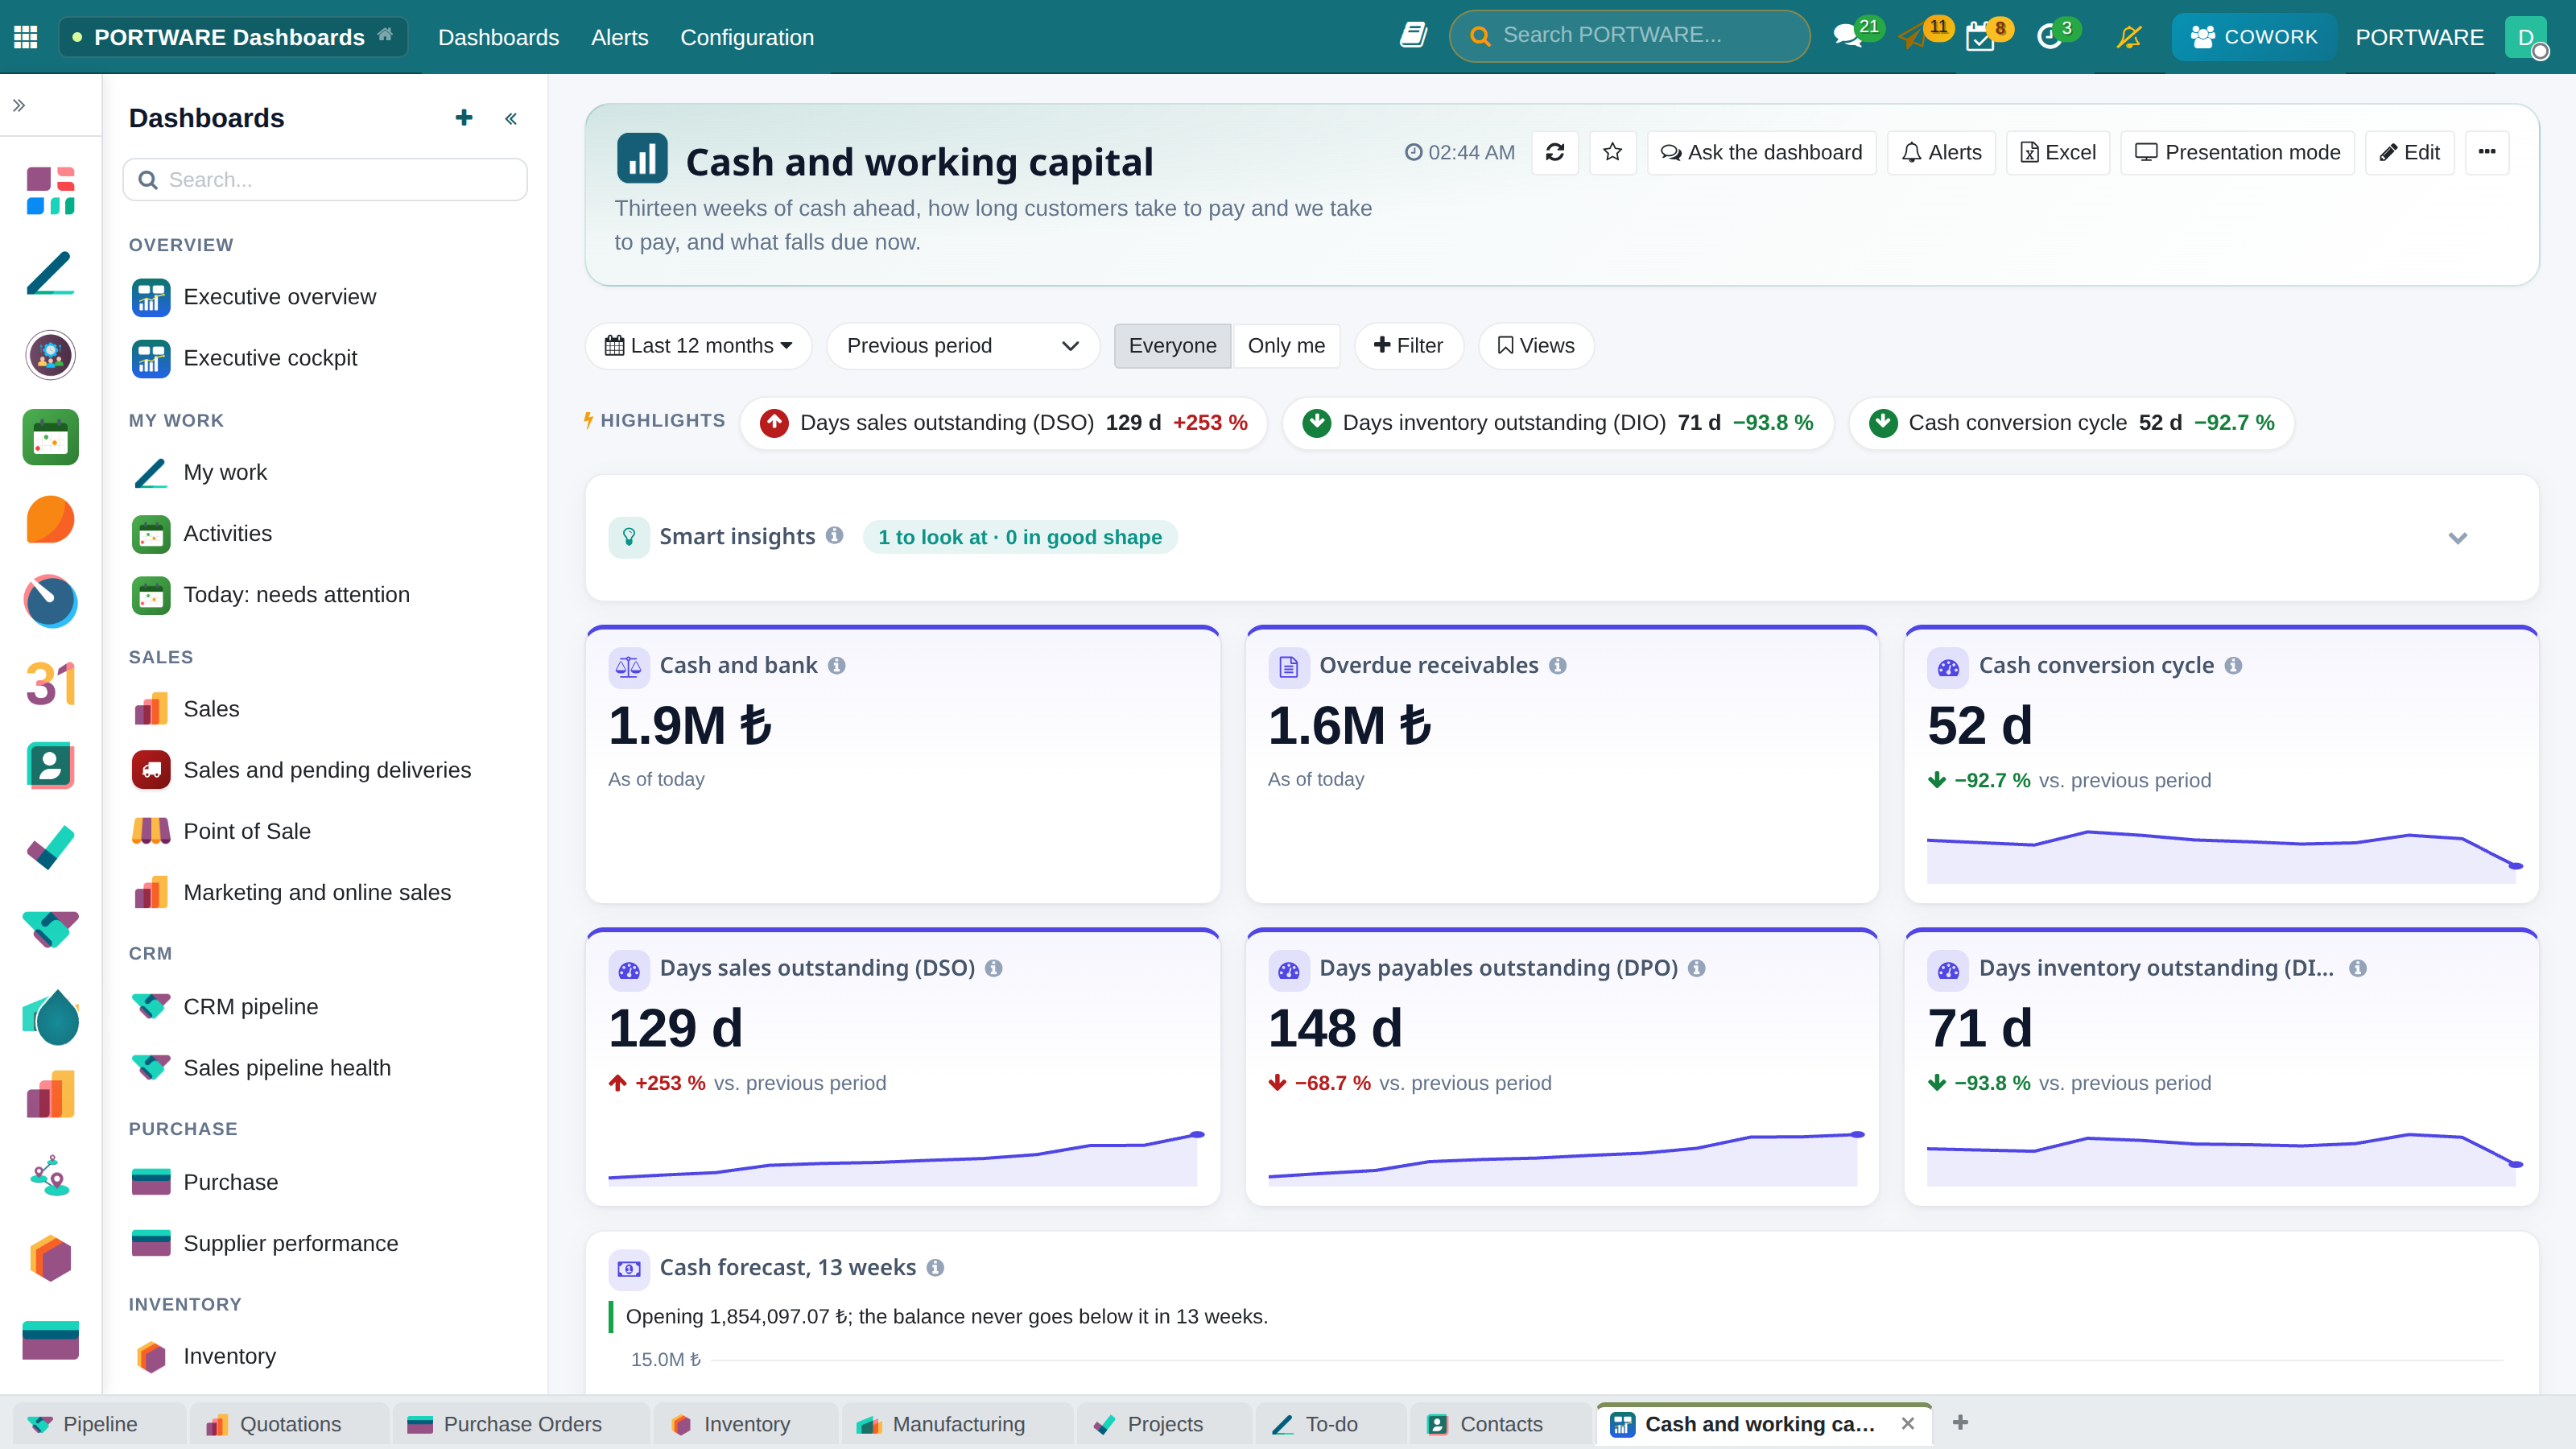Viewport: 2576px width, 1449px height.
Task: Open the orange hexagon Inventory rail icon
Action: coord(50,1258)
